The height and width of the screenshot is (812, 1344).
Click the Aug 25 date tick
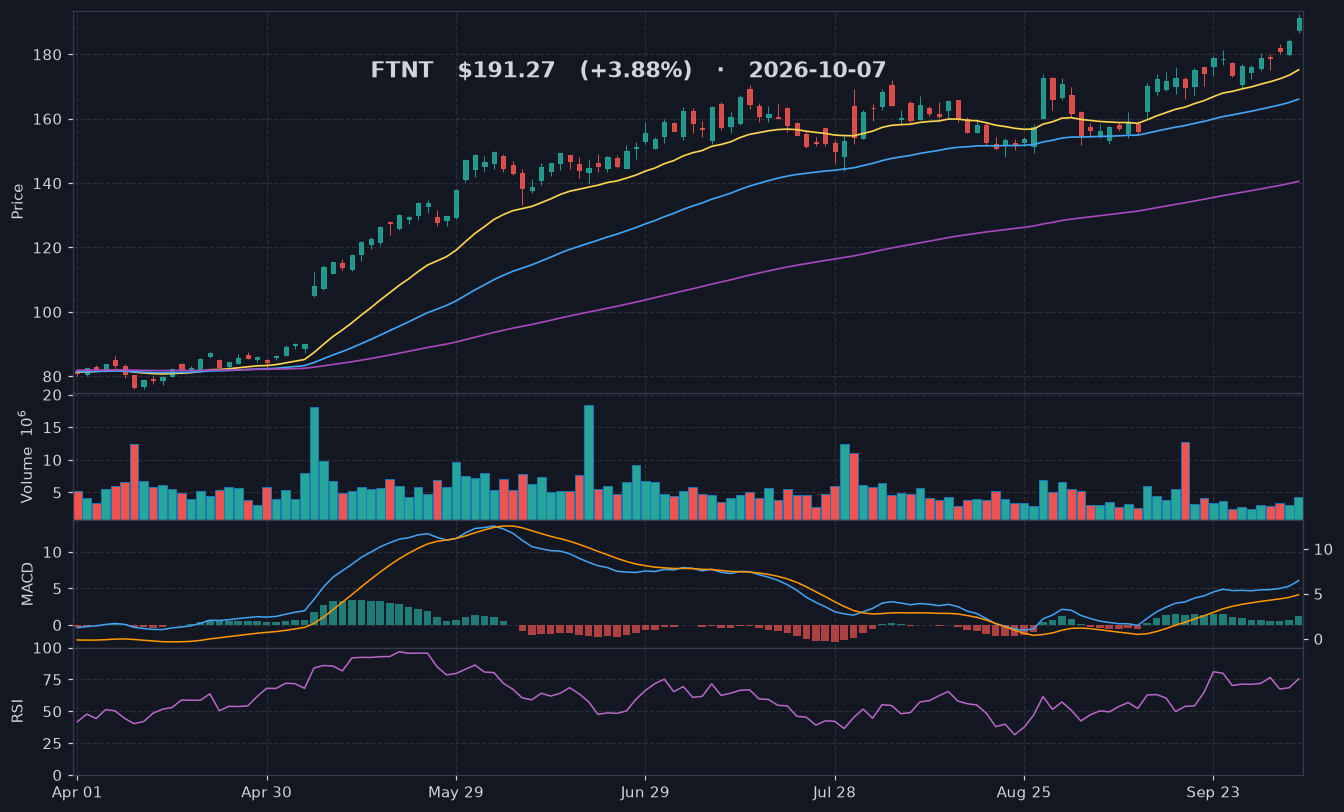(1024, 792)
